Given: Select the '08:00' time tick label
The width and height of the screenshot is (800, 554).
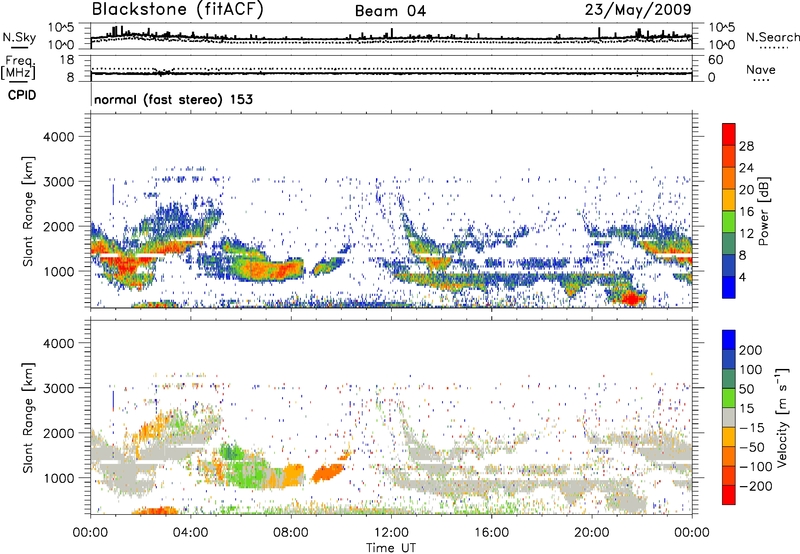Looking at the screenshot, I should [x=291, y=533].
